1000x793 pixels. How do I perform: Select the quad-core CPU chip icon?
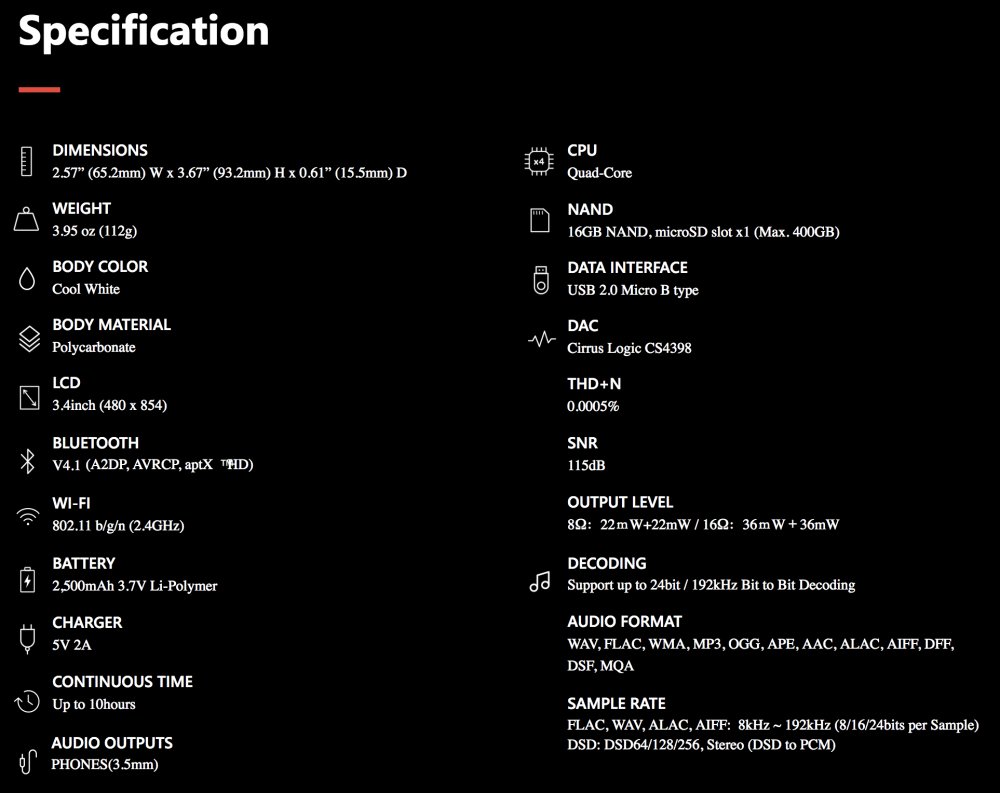coord(539,161)
